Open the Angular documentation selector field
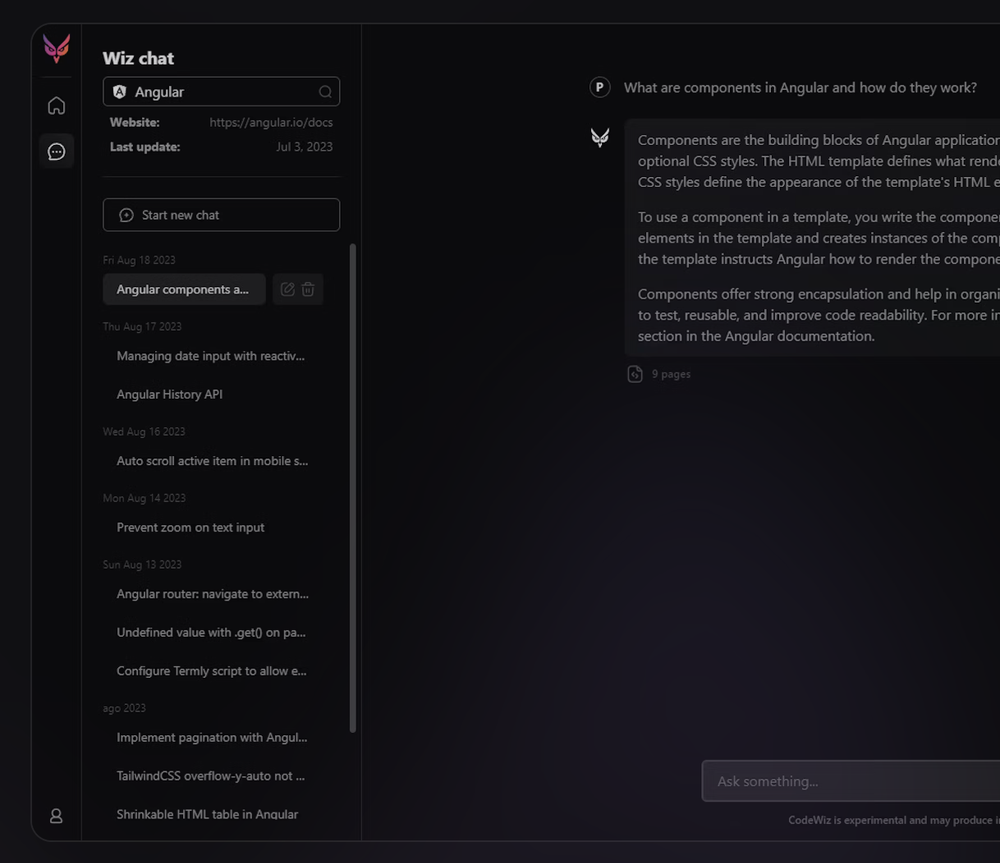Viewport: 1000px width, 863px height. [221, 92]
